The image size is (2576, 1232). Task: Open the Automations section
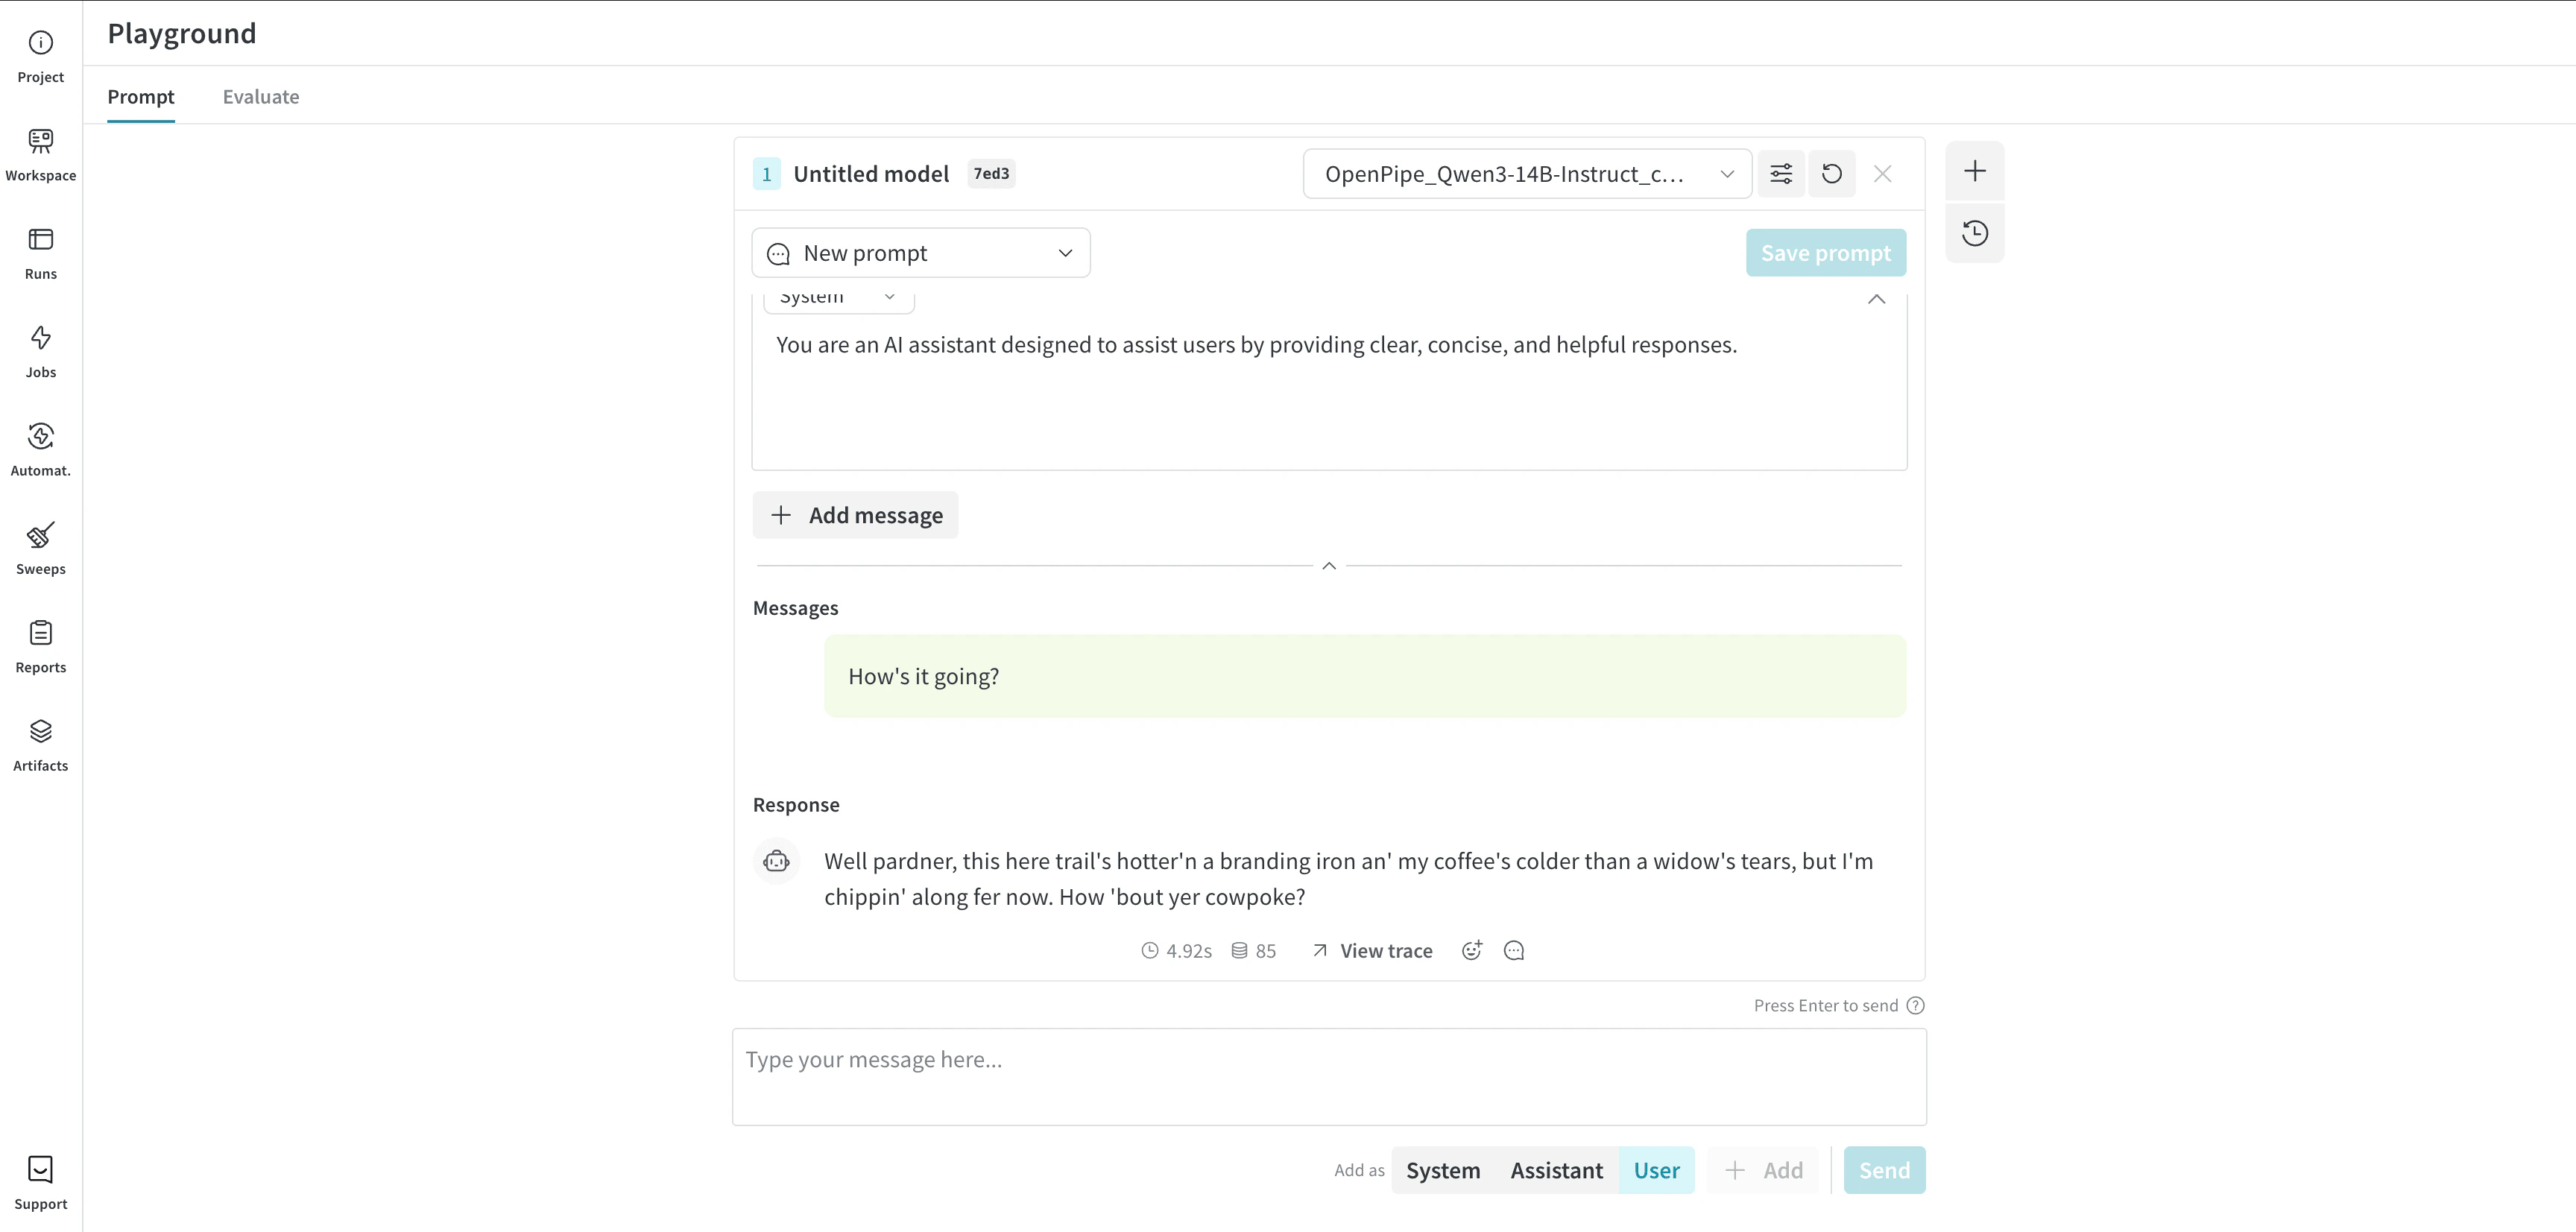click(x=40, y=448)
